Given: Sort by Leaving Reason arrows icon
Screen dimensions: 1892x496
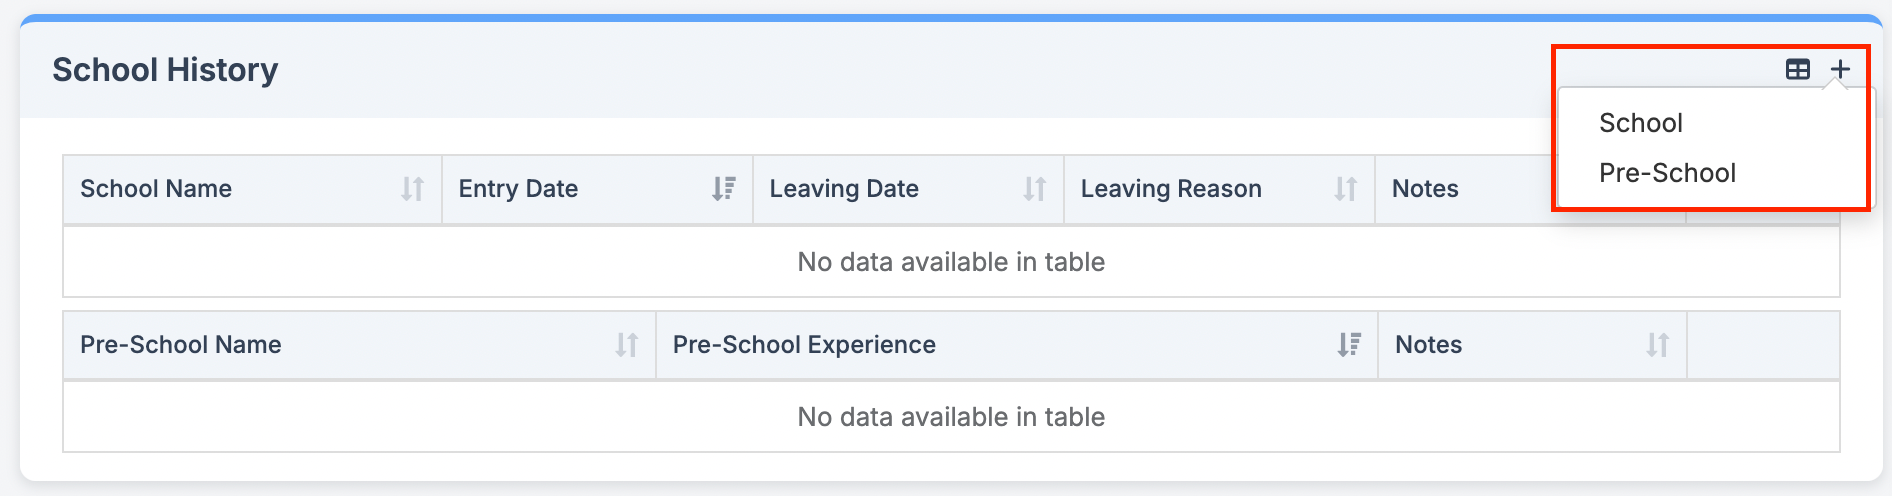Looking at the screenshot, I should pos(1345,189).
